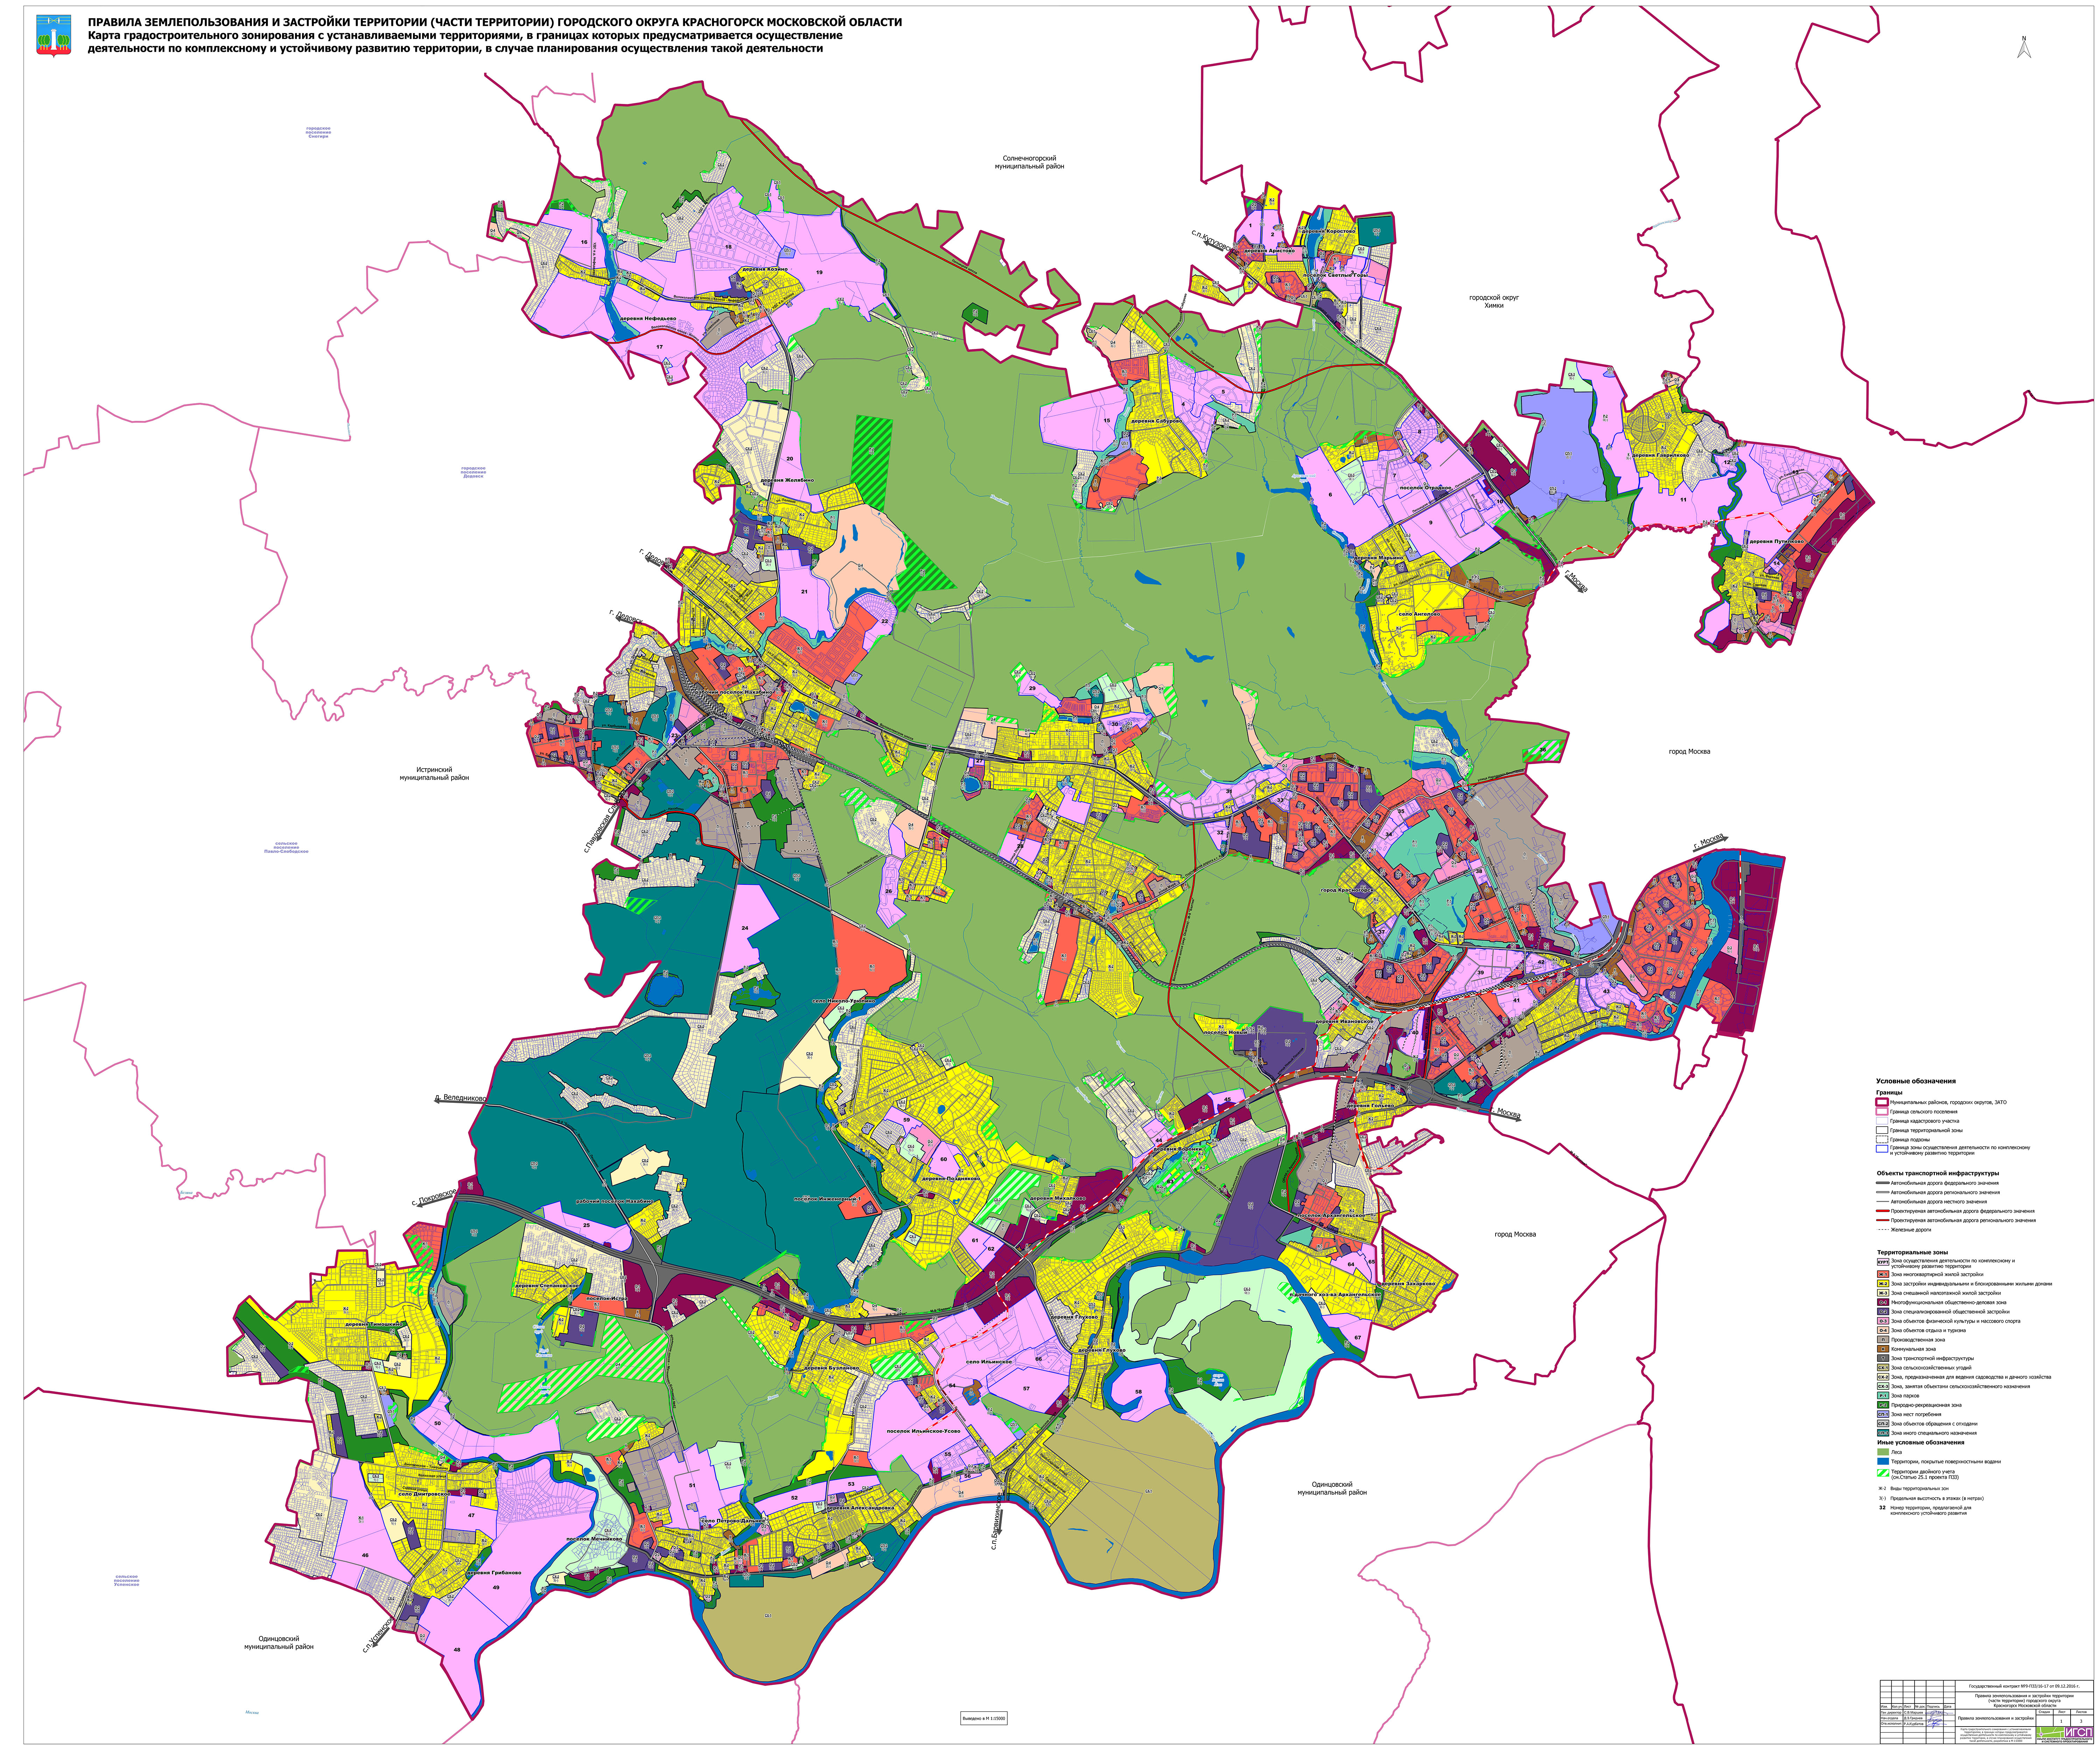Click the 'деревня Грибаново' map label
The height and width of the screenshot is (1750, 2100).
point(494,1573)
